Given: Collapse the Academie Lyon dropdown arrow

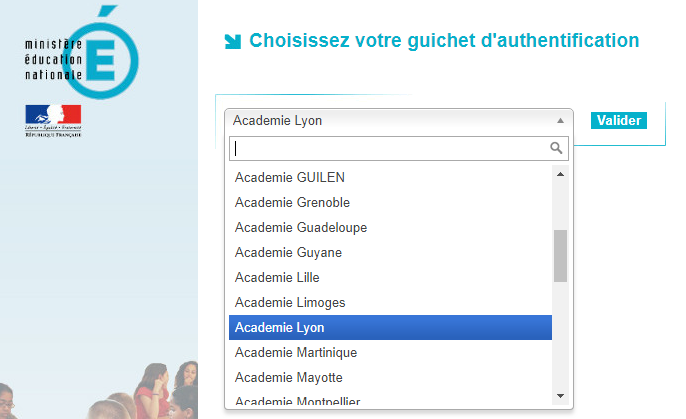Looking at the screenshot, I should pos(560,121).
